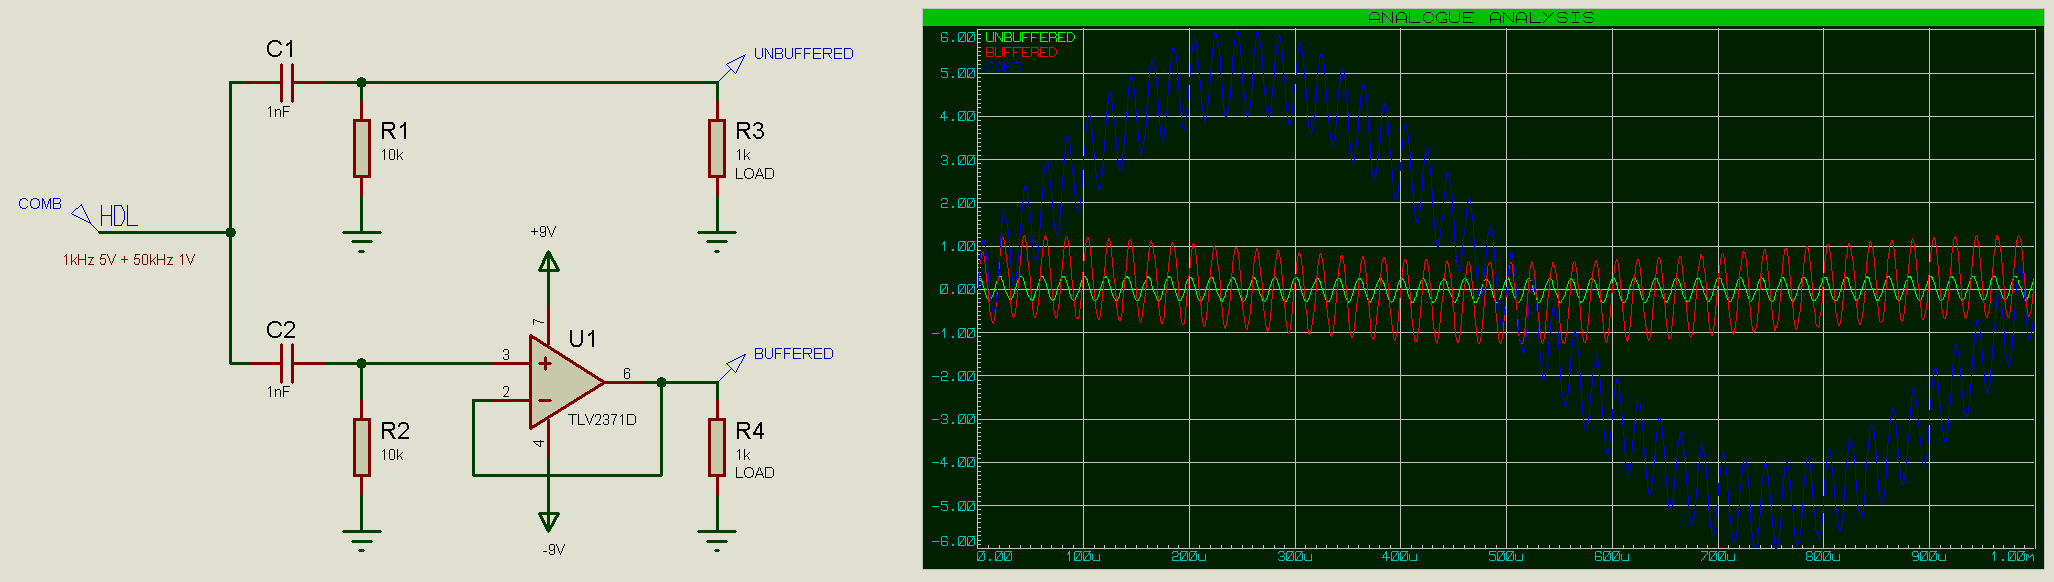Click the ground symbol below R4
2054x582 pixels.
tap(717, 539)
